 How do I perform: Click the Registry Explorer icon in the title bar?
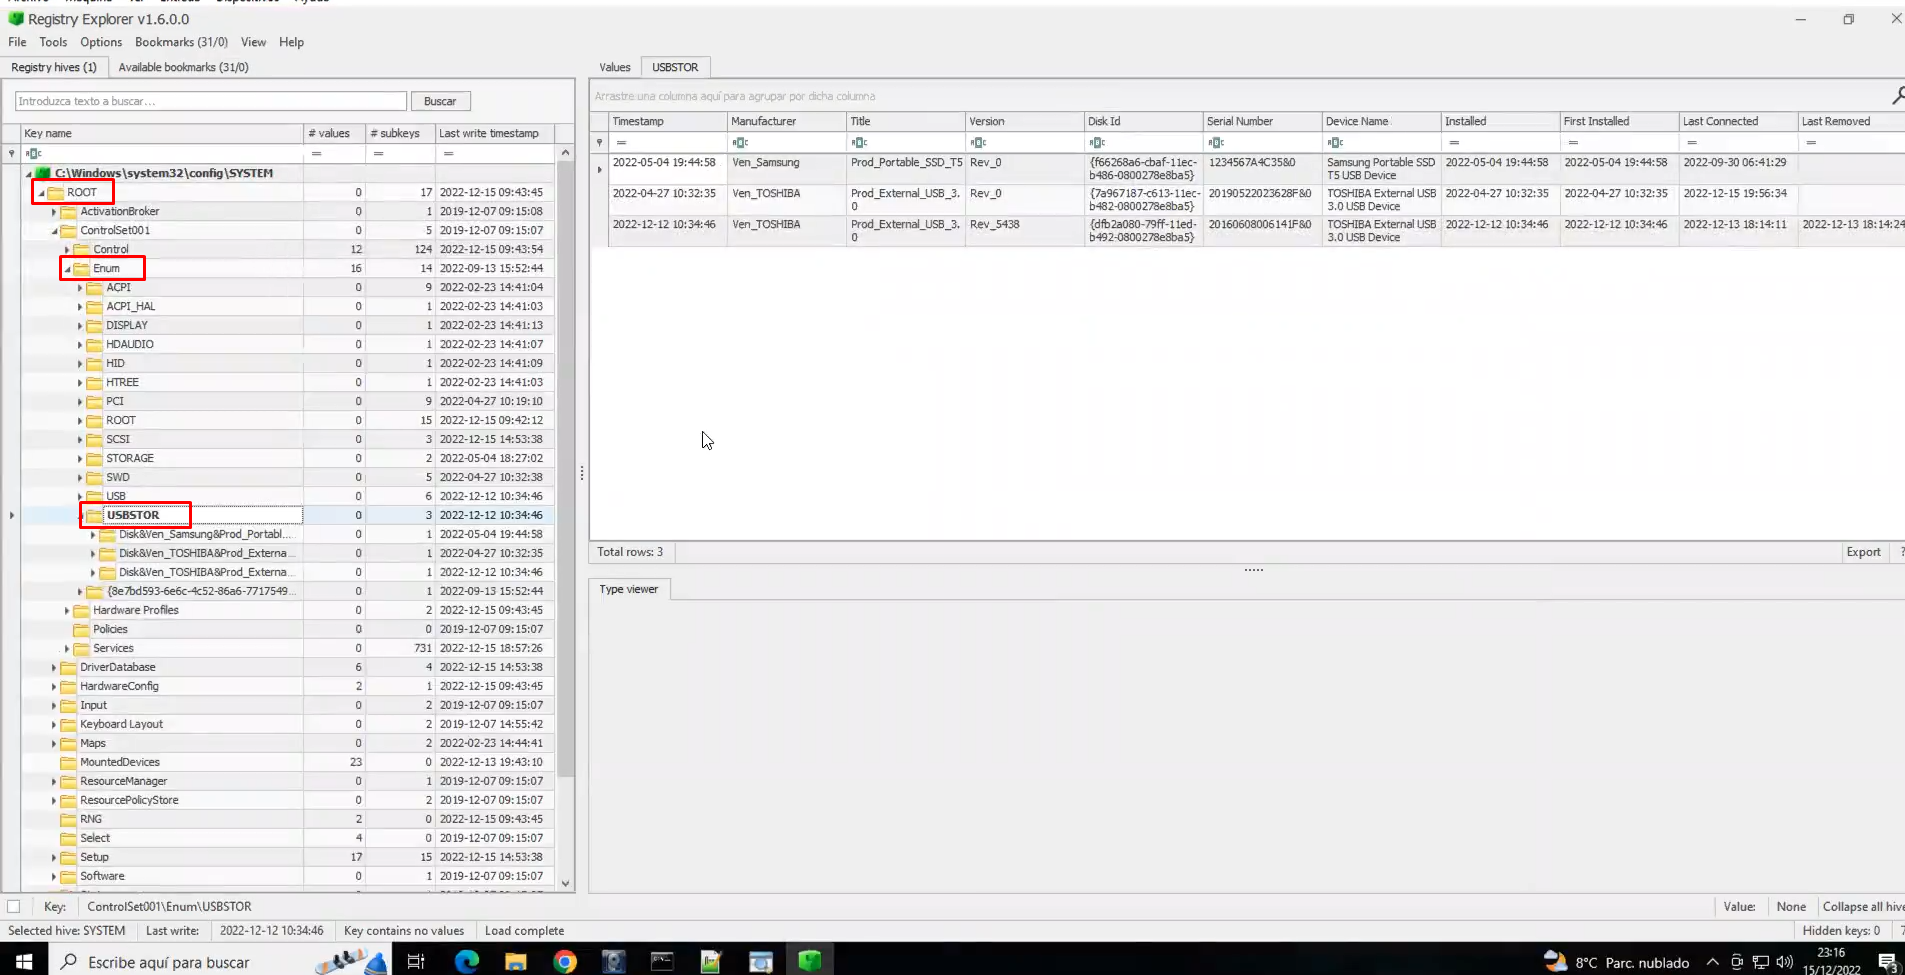pyautogui.click(x=14, y=18)
